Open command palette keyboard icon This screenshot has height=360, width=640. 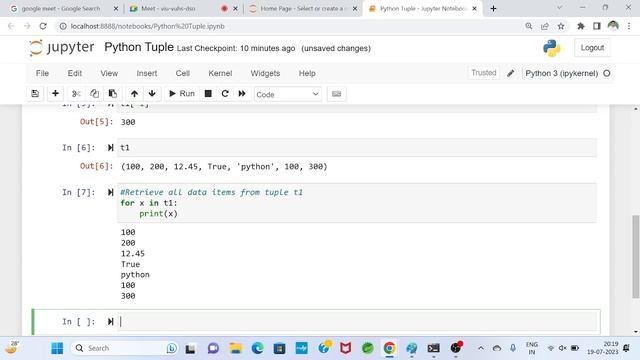tap(336, 94)
